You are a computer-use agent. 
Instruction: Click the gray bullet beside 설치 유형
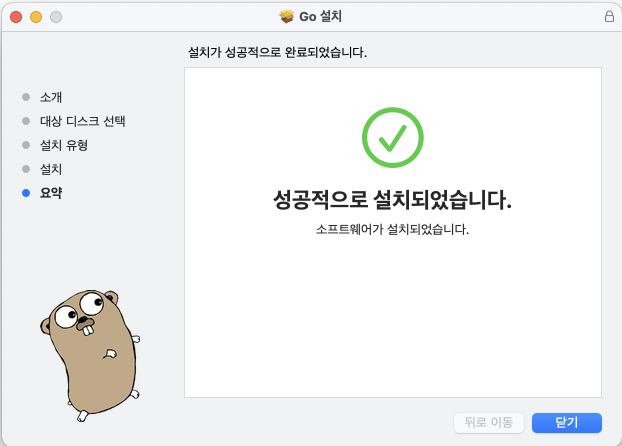(26, 145)
